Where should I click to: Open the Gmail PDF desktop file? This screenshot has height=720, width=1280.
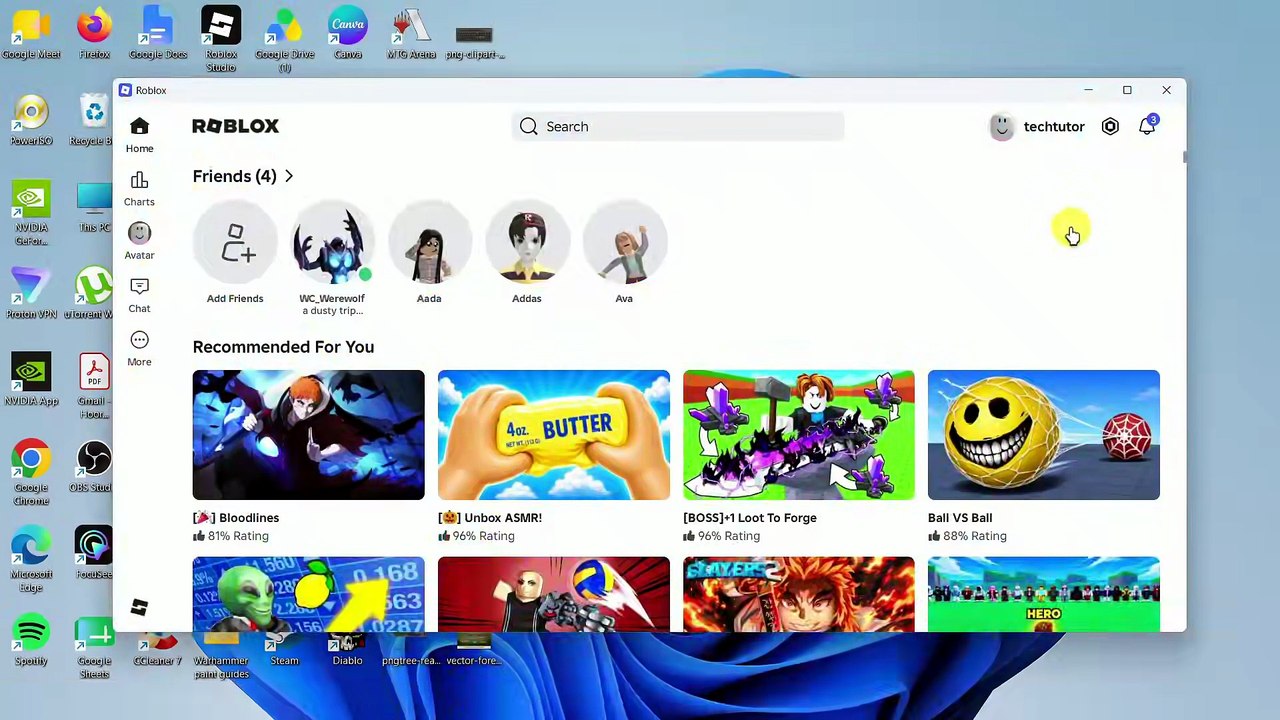[x=94, y=387]
